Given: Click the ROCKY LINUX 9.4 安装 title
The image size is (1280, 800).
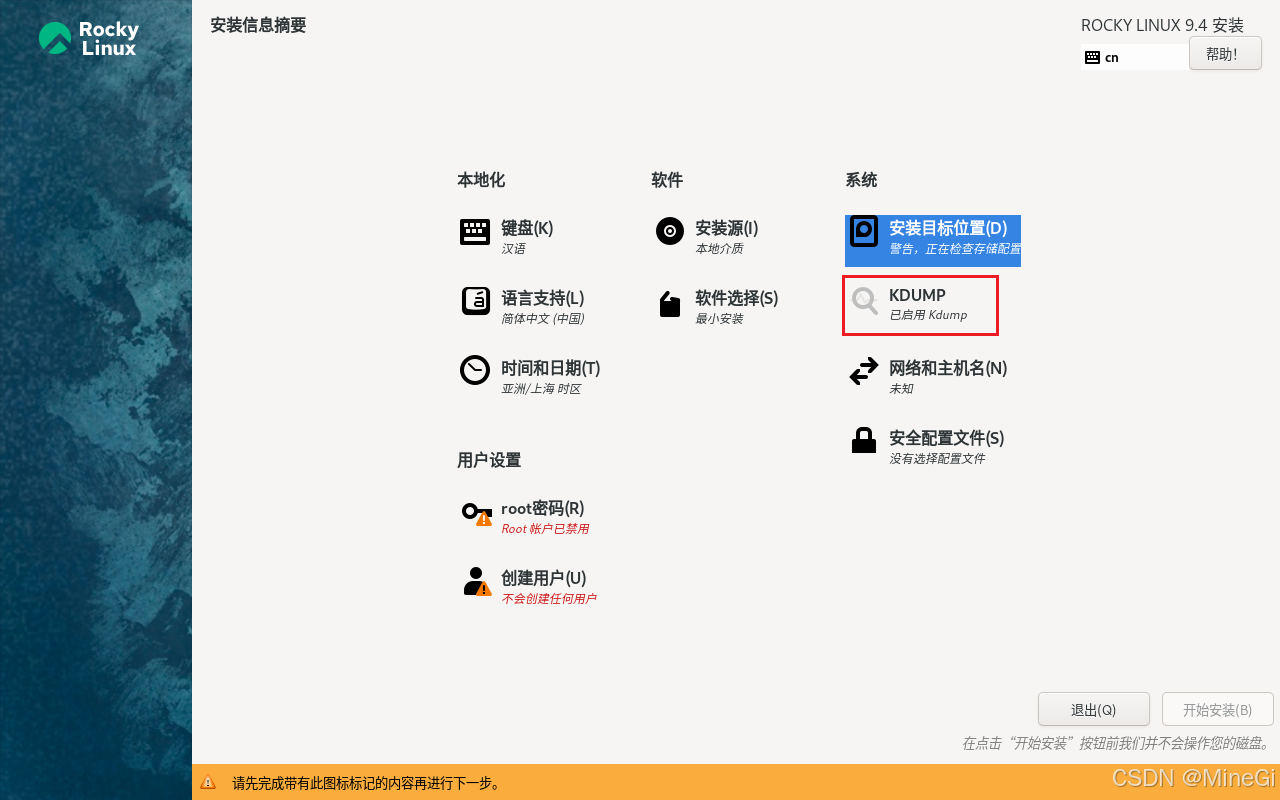Looking at the screenshot, I should [x=1162, y=25].
